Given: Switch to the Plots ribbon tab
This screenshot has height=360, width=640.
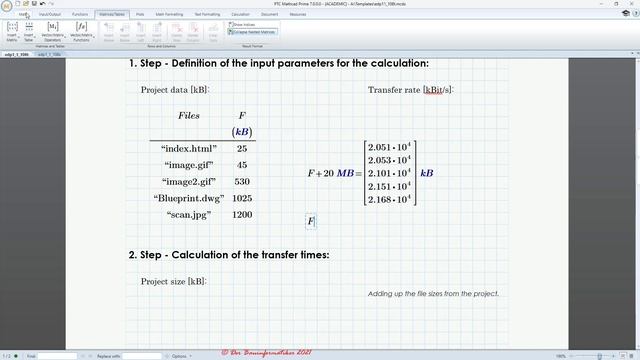Looking at the screenshot, I should tap(140, 14).
